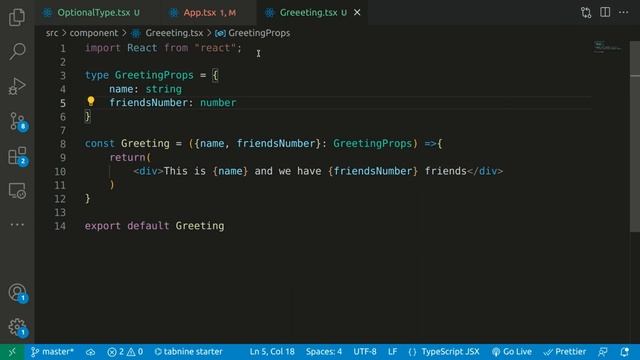Image resolution: width=640 pixels, height=360 pixels.
Task: Click Prettier in status bar
Action: [565, 351]
